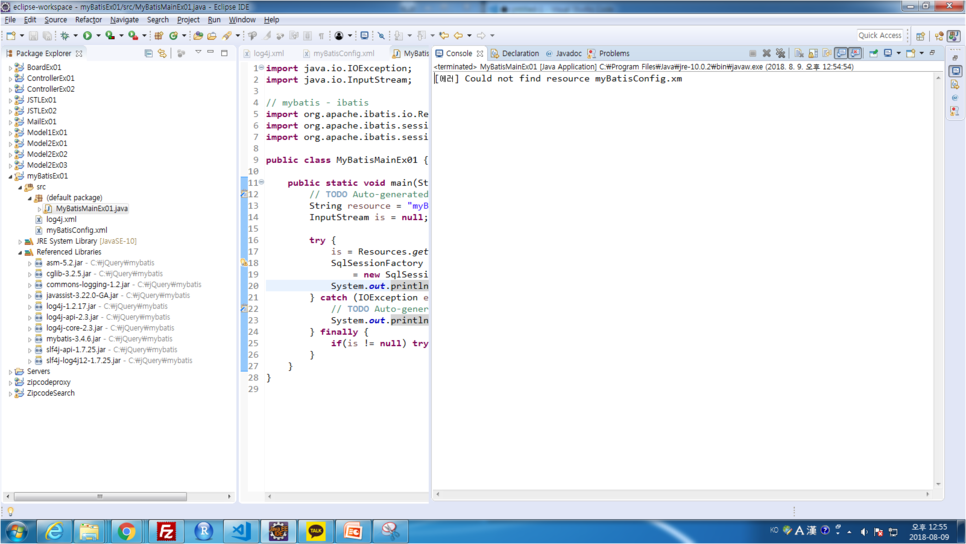
Task: Click Remove Launch X icon in Console
Action: coord(766,54)
